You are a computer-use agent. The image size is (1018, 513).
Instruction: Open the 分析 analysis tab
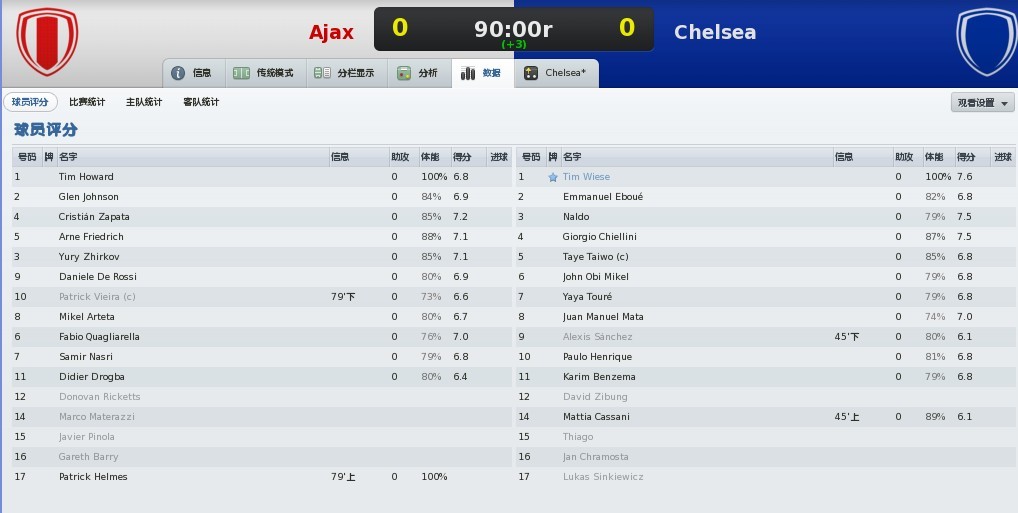click(419, 73)
